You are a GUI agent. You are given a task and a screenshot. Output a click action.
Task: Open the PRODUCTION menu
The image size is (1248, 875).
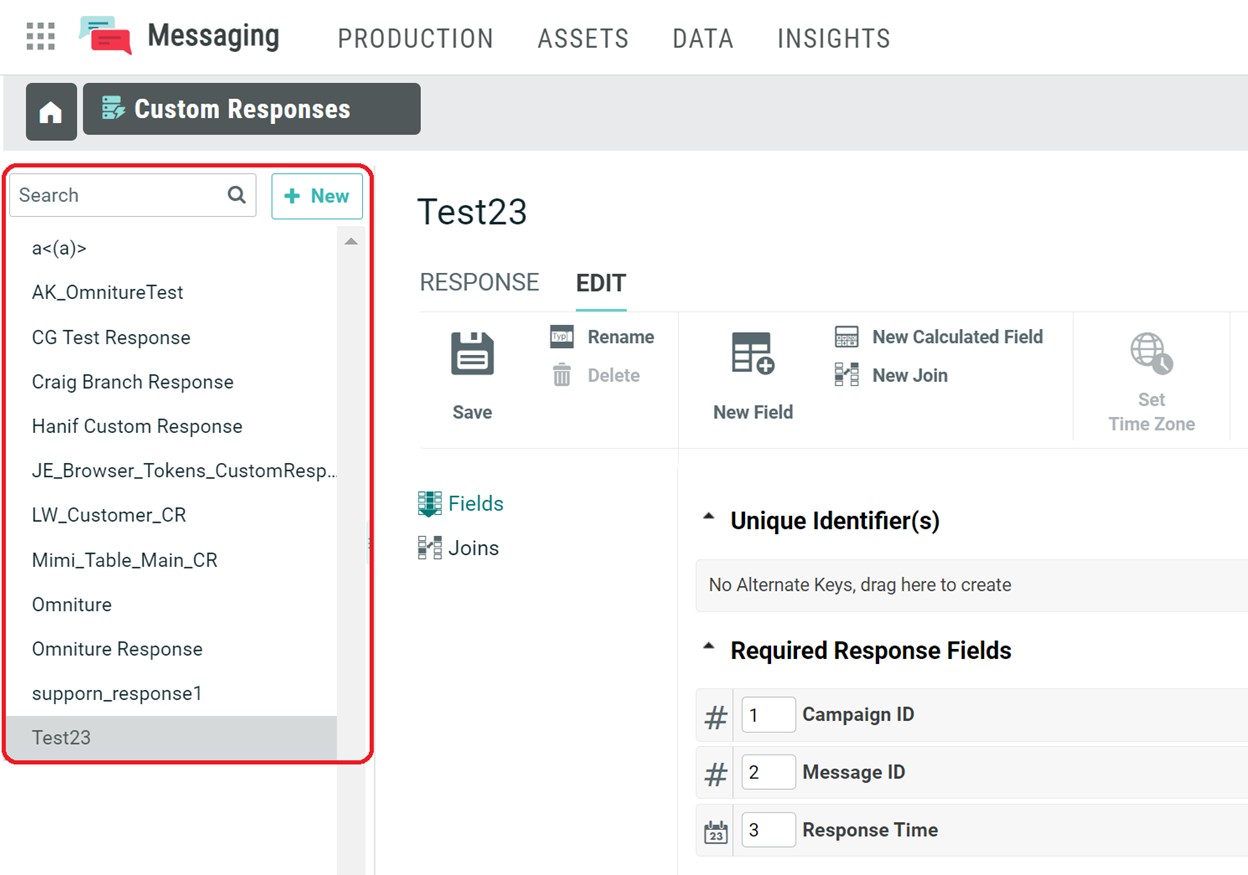click(x=415, y=39)
